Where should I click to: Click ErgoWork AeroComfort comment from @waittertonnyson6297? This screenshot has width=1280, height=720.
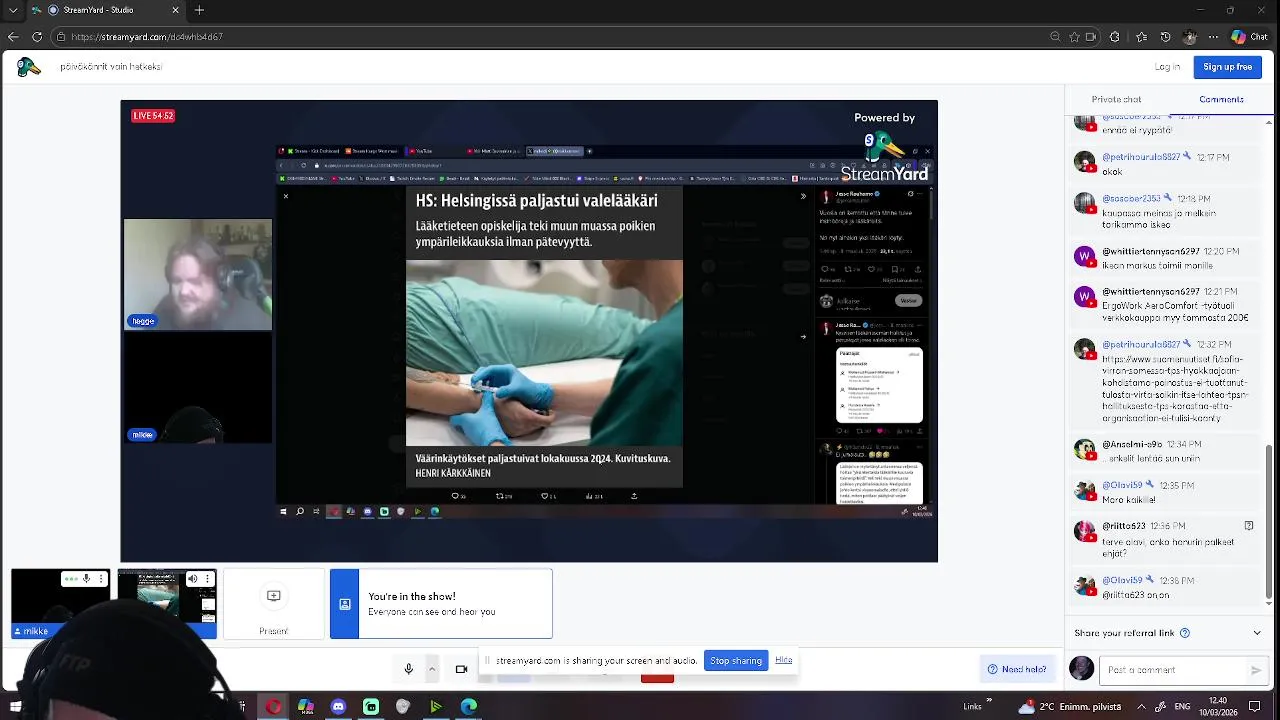click(x=1166, y=303)
